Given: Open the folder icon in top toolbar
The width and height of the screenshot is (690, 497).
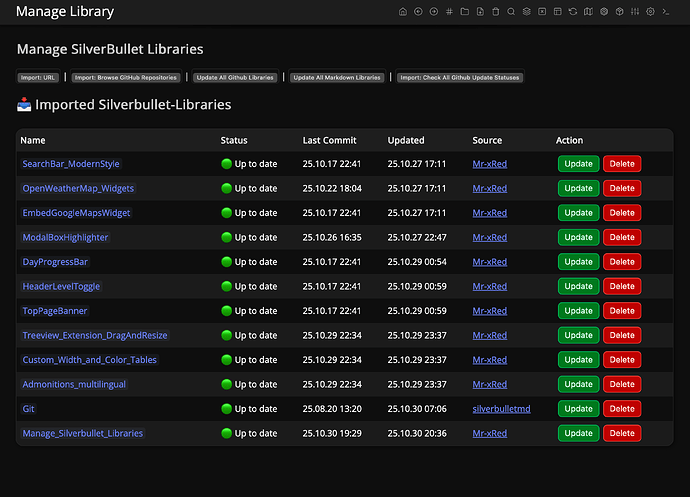Looking at the screenshot, I should pos(465,12).
